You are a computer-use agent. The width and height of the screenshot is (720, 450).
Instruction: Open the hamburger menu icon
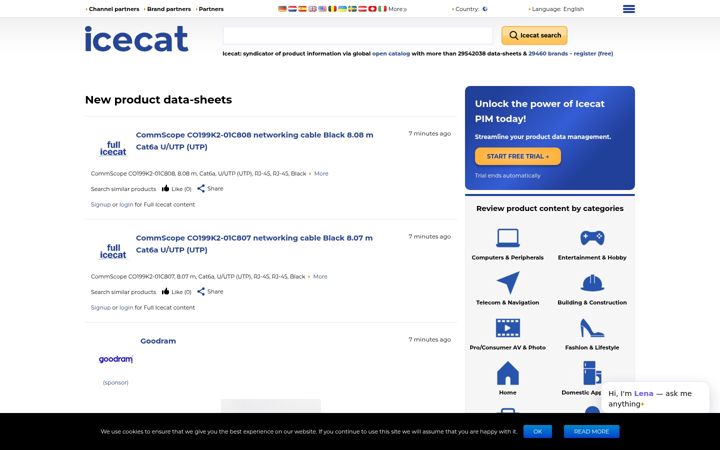[x=629, y=9]
